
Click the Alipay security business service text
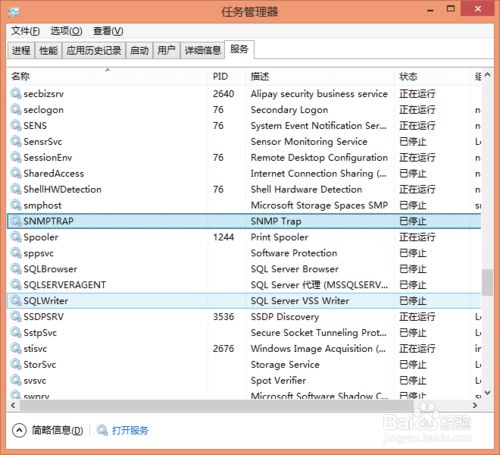pos(319,94)
